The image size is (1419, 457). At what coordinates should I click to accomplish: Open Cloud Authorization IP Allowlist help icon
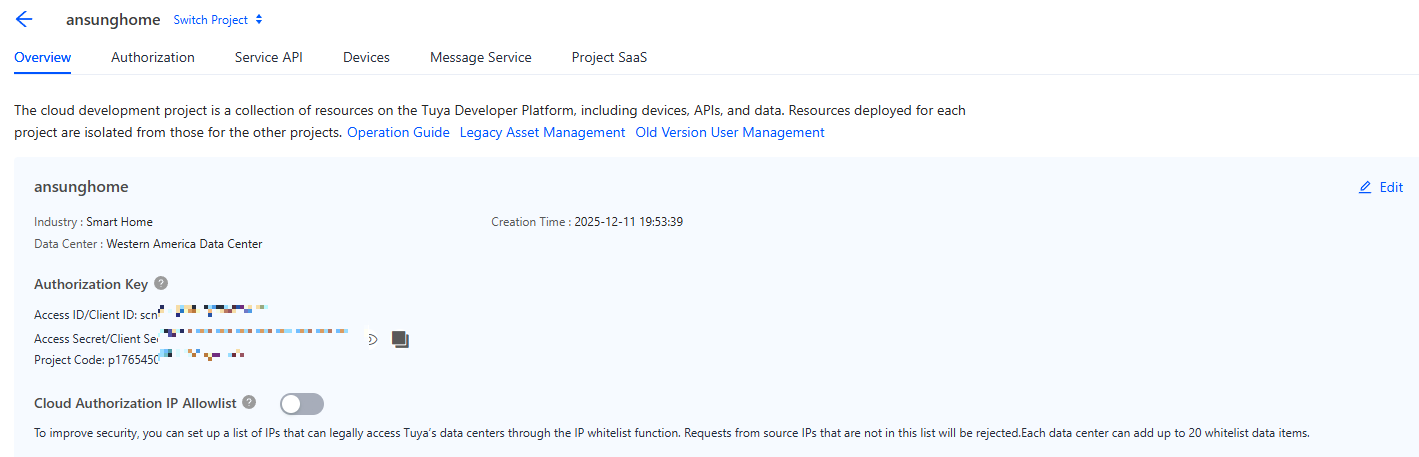(249, 402)
